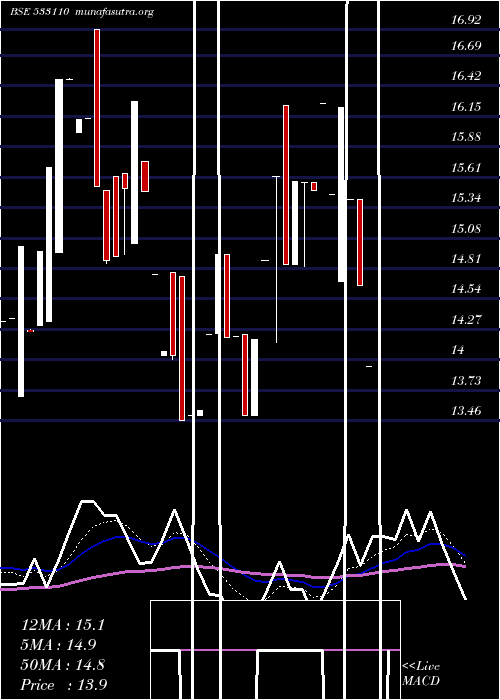Click the 50MA : 14.8 reading
This screenshot has width=500, height=700.
pos(63,665)
